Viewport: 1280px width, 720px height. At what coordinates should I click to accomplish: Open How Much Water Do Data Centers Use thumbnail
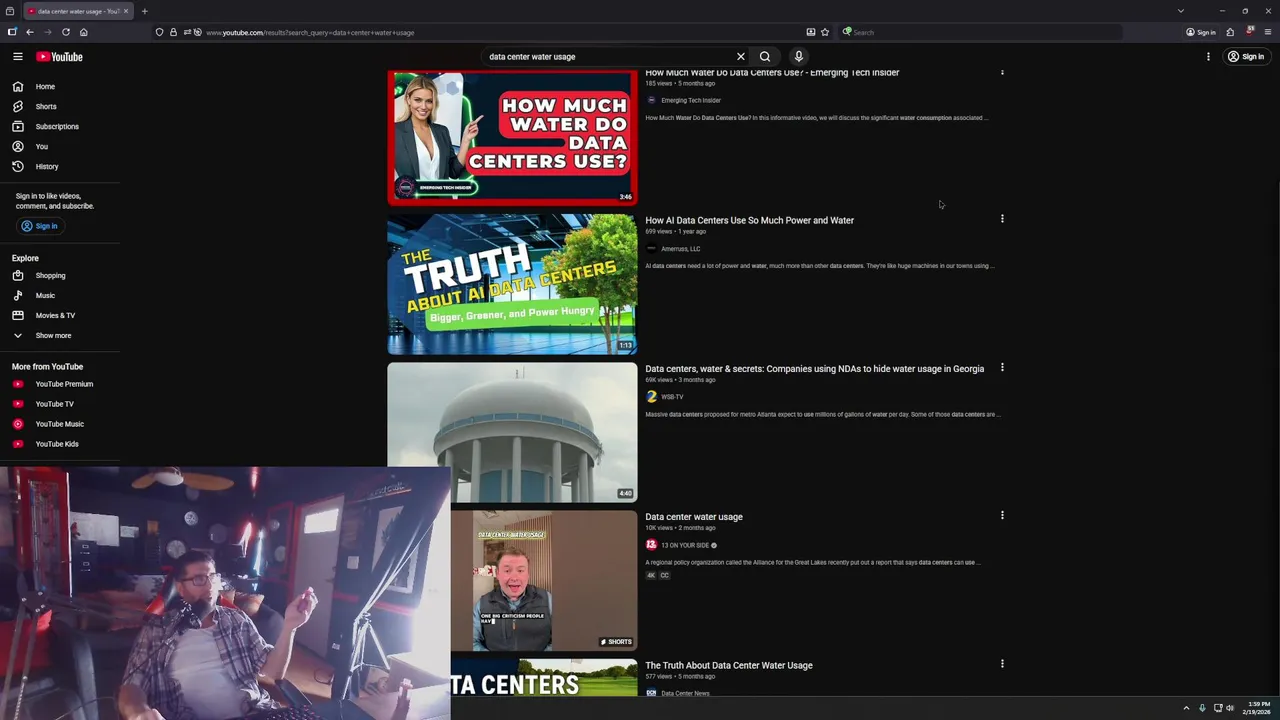pos(512,137)
